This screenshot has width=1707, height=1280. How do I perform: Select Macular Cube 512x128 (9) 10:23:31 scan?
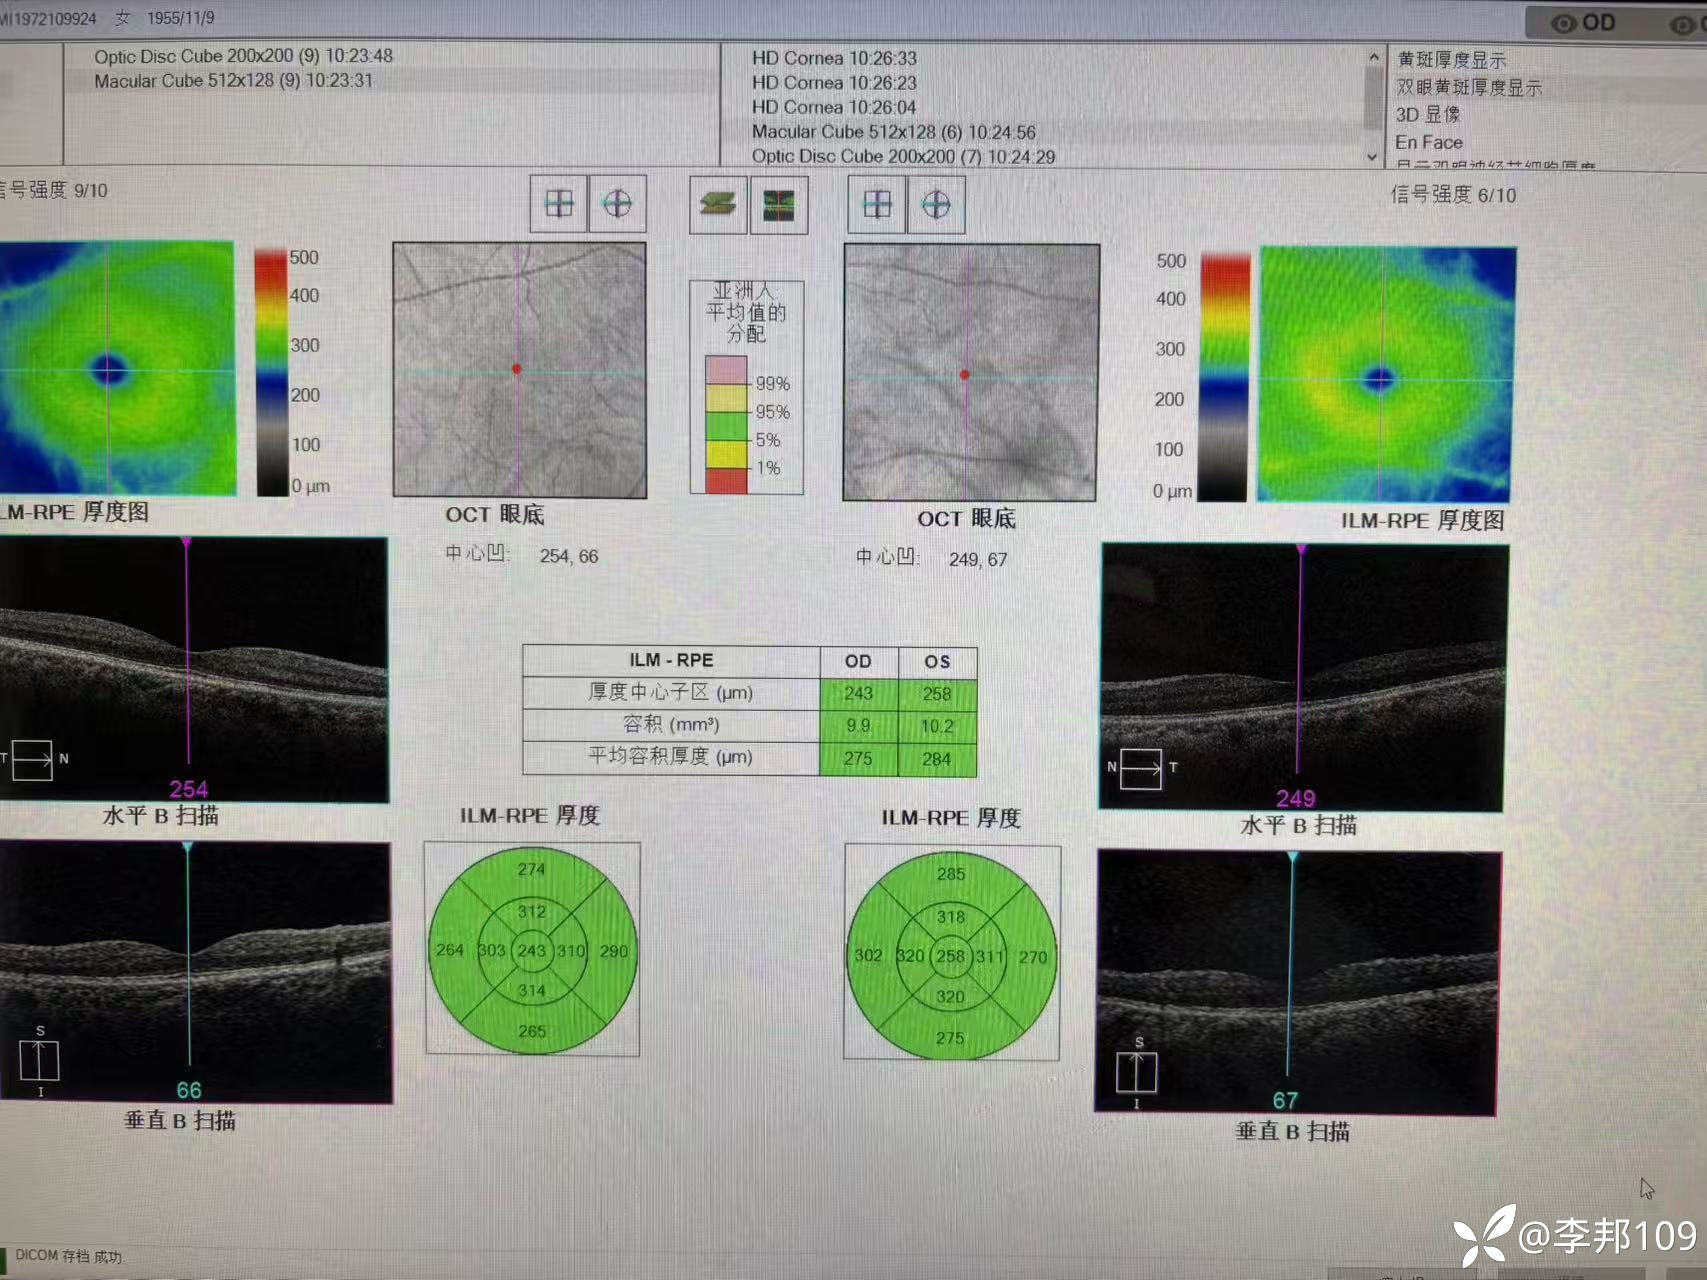point(233,81)
